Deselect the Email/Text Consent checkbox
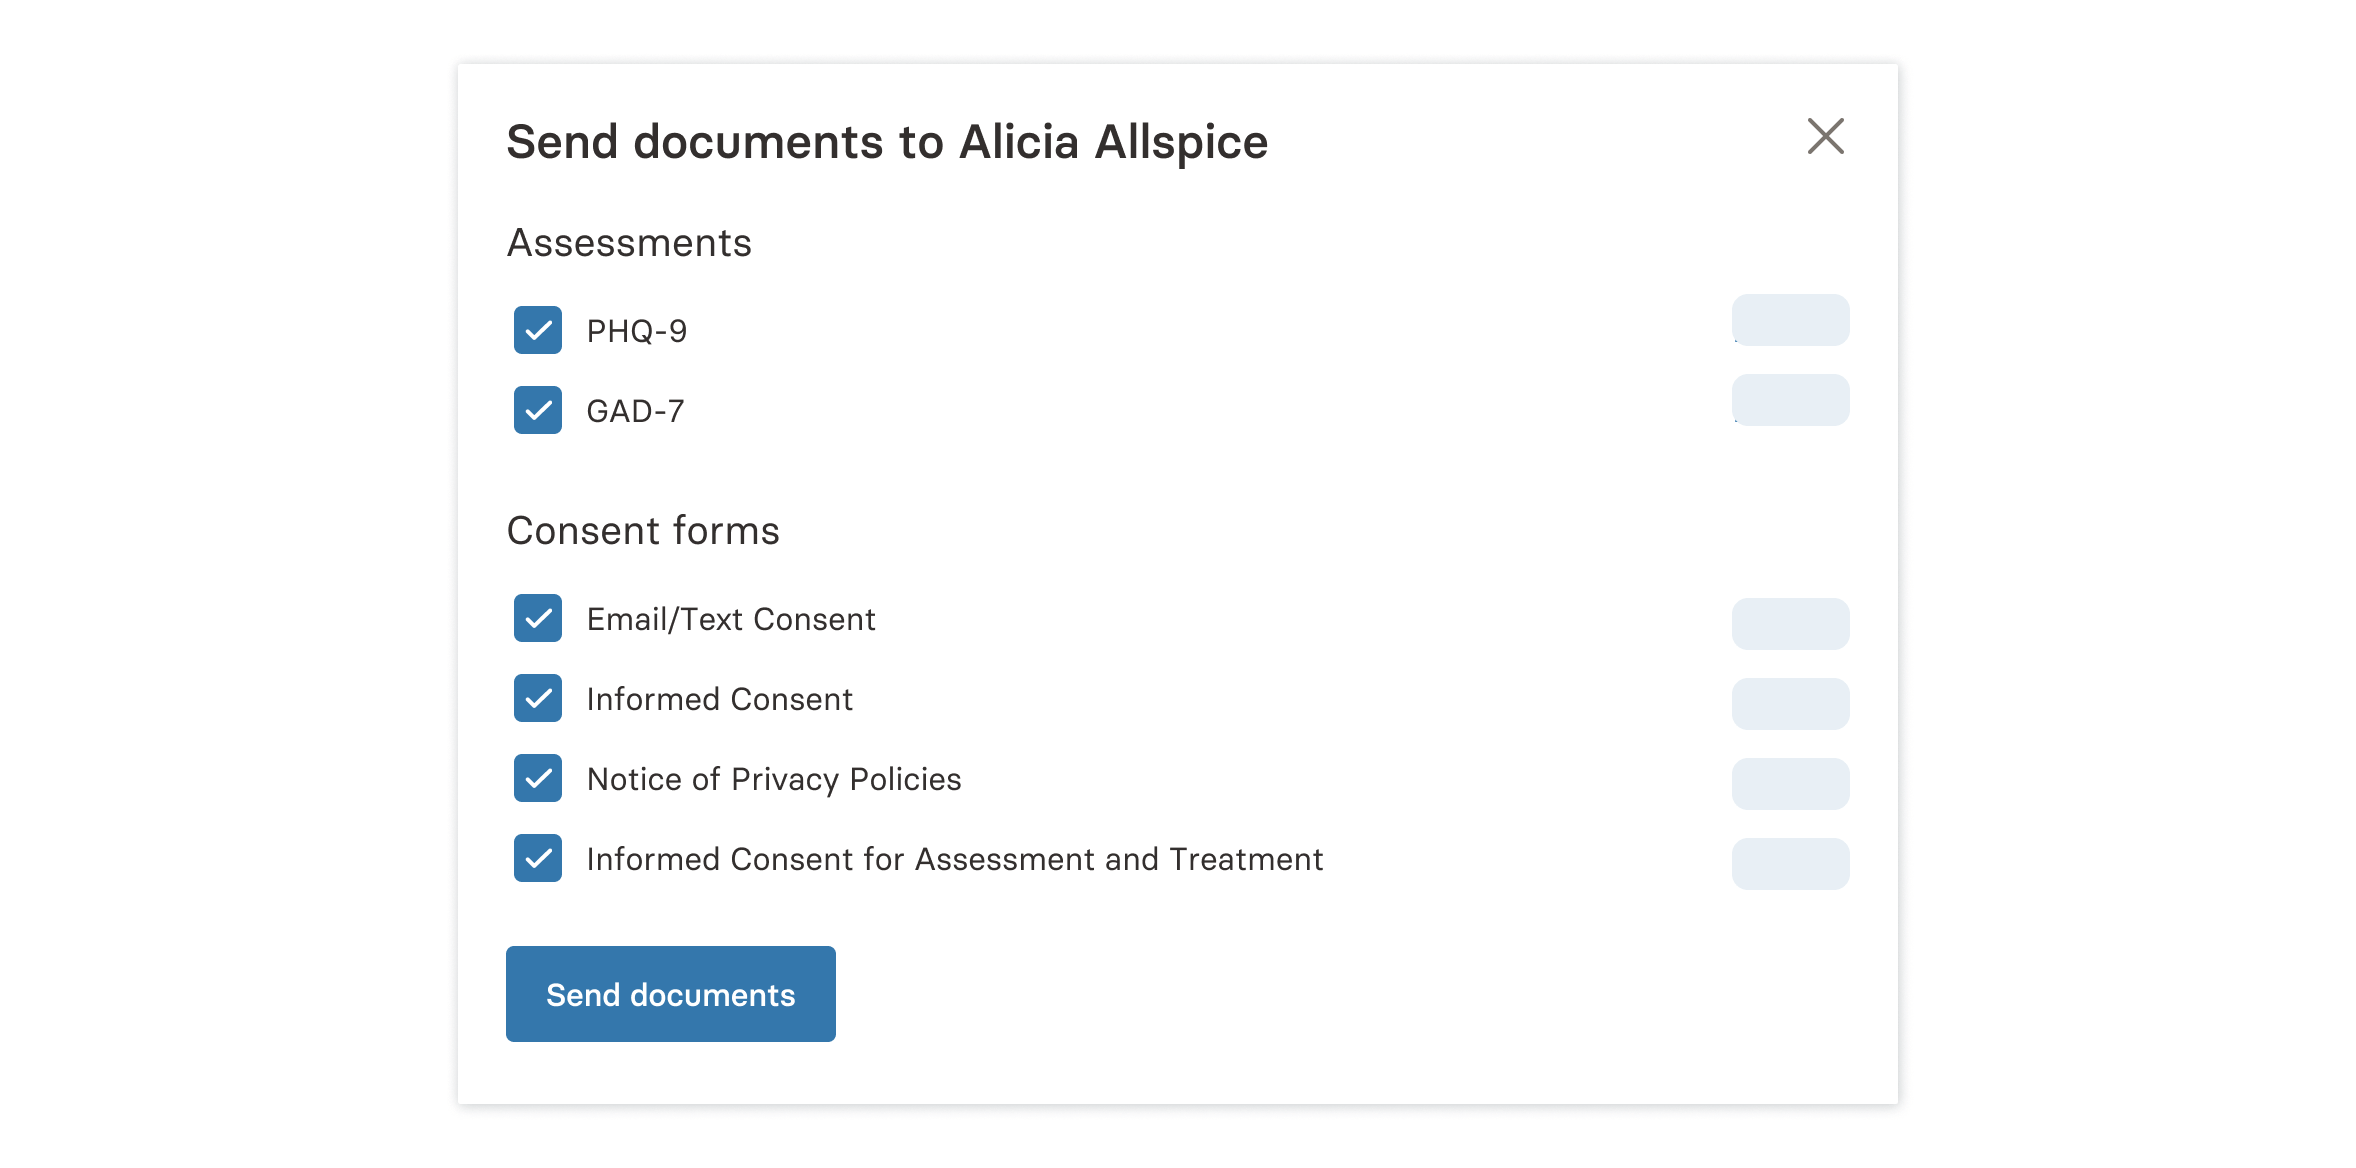Viewport: 2356px width, 1168px height. [x=538, y=618]
